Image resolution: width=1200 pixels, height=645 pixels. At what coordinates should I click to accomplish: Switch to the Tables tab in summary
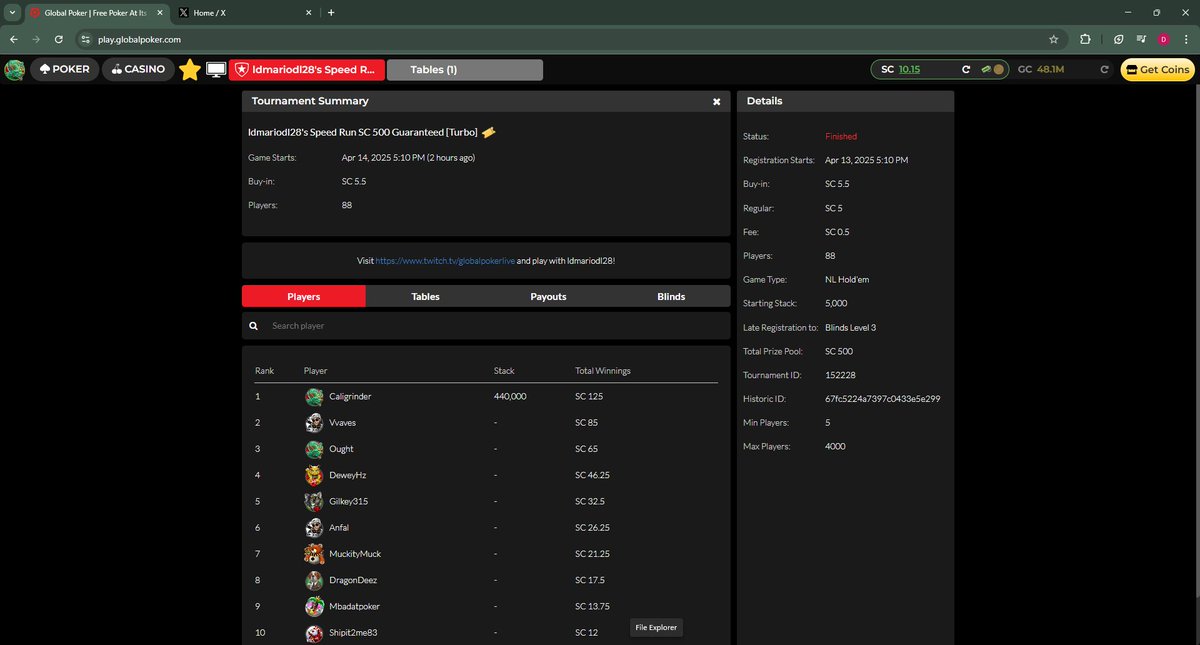[x=425, y=296]
